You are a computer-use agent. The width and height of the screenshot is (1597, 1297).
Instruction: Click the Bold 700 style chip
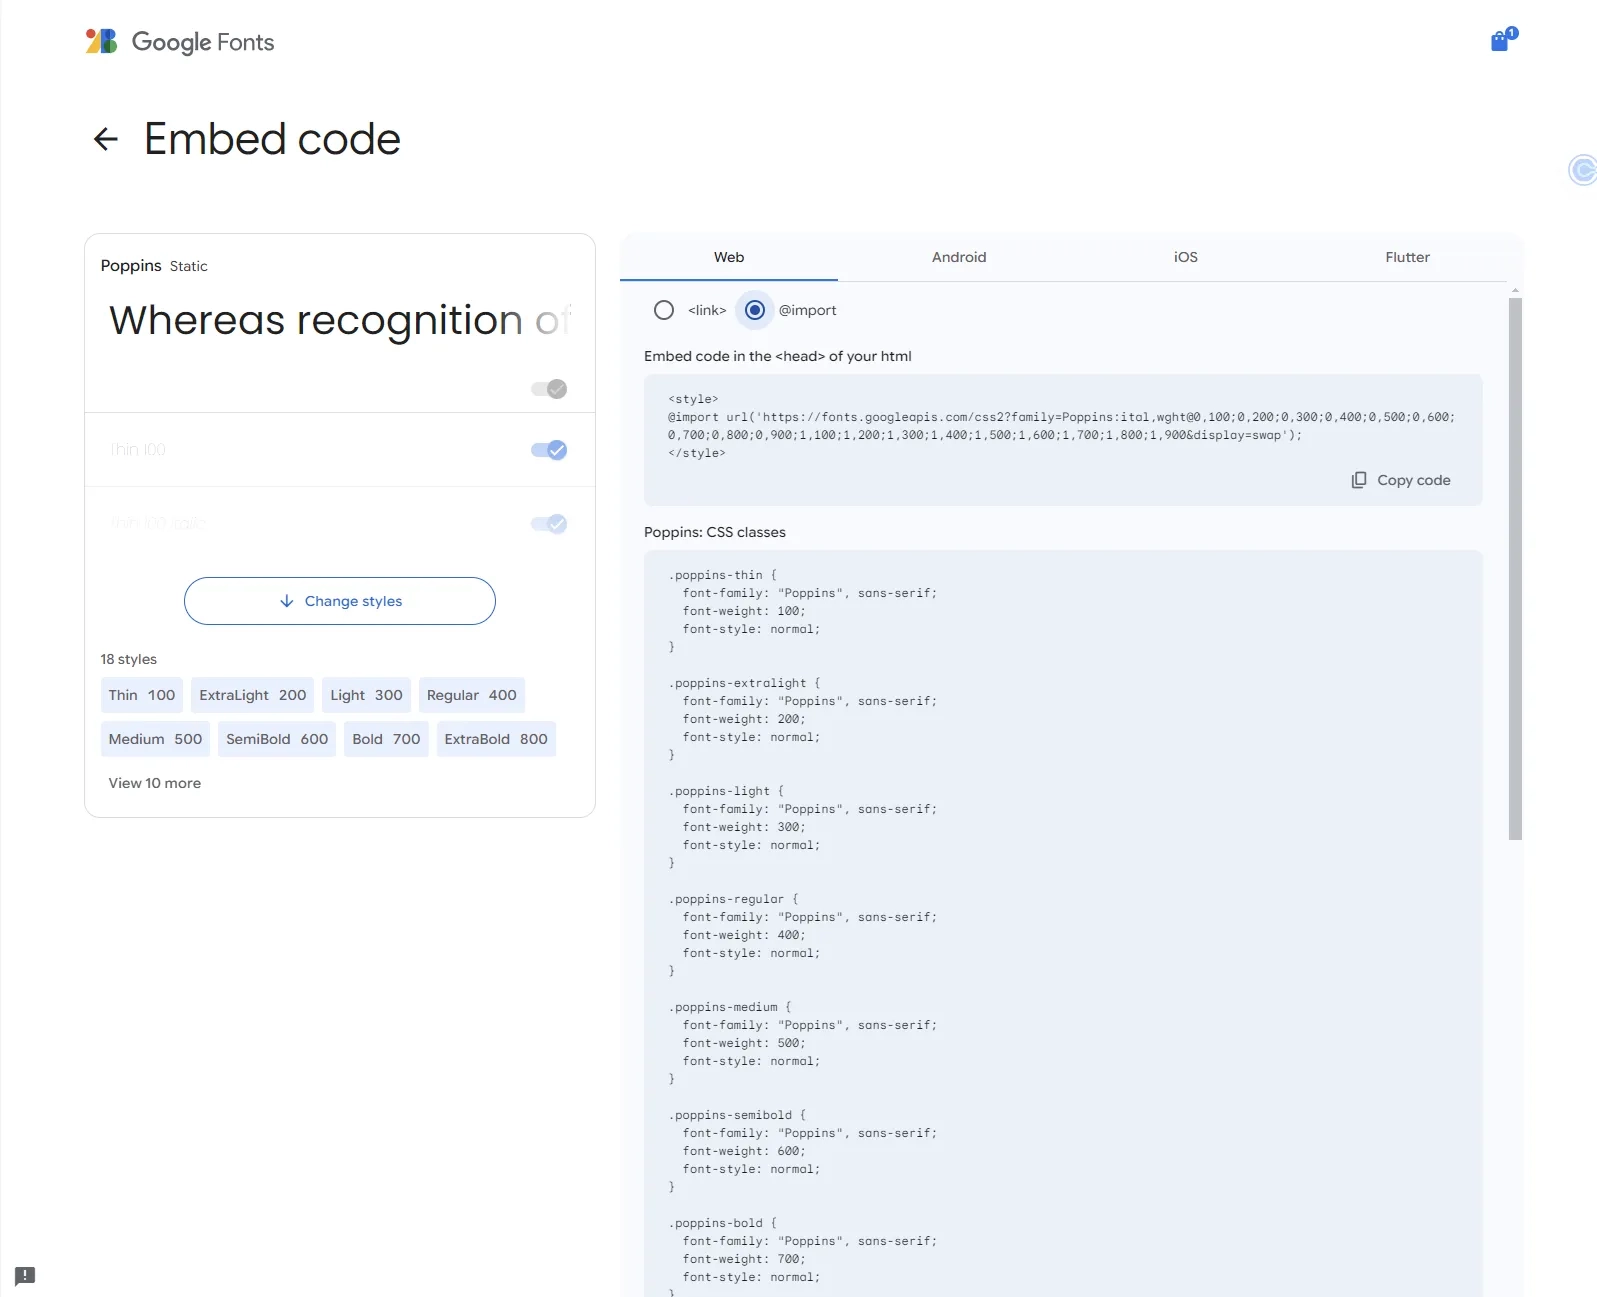(386, 739)
